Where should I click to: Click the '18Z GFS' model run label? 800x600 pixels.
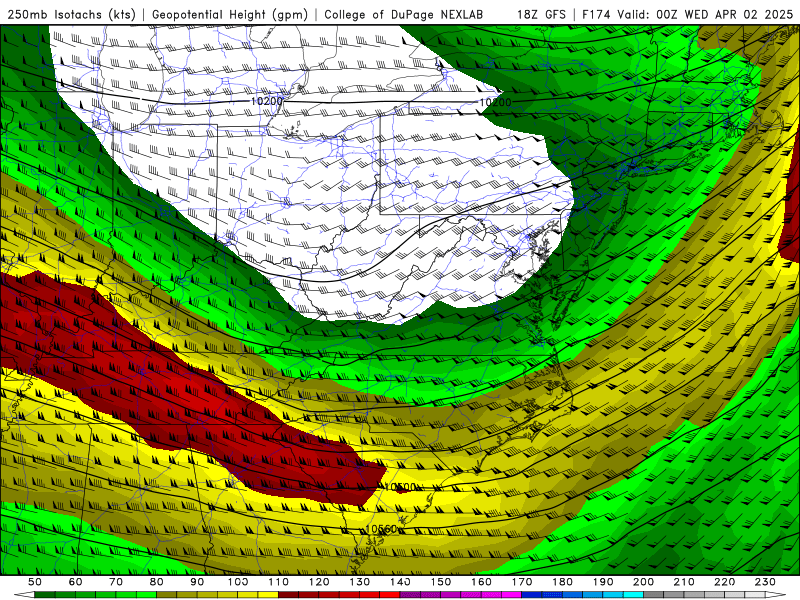pos(541,14)
